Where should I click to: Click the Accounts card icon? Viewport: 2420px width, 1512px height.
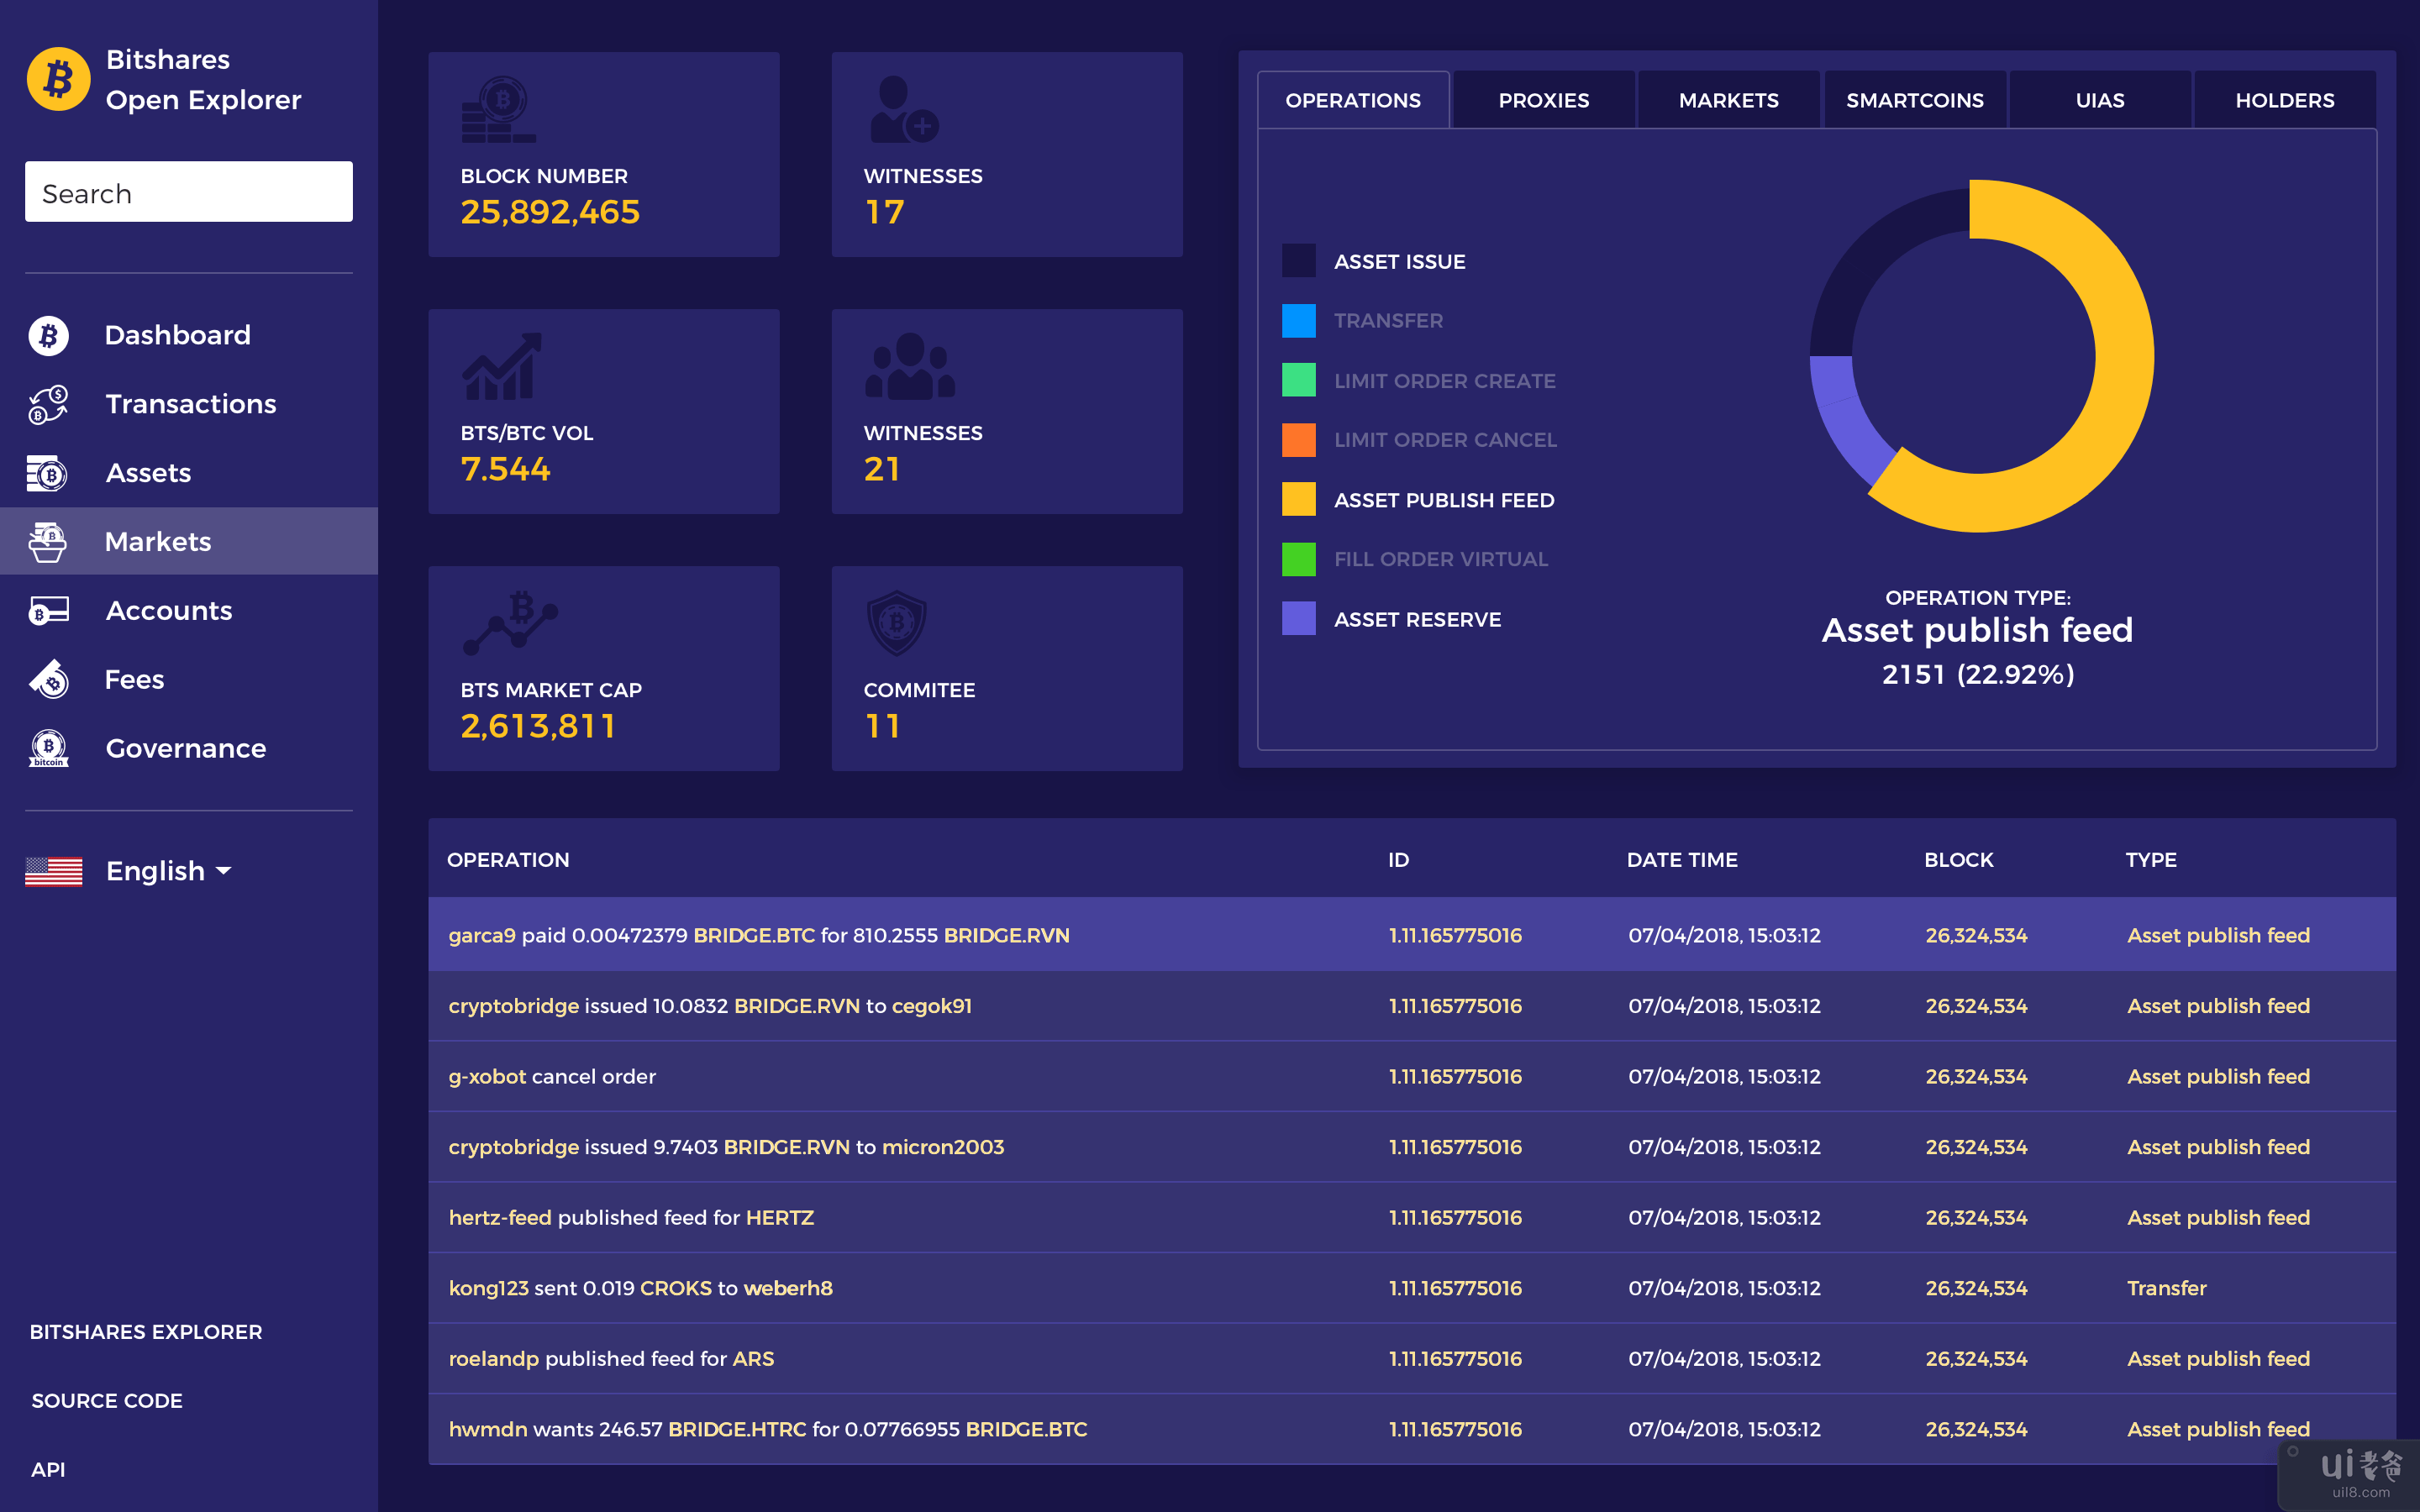48,611
